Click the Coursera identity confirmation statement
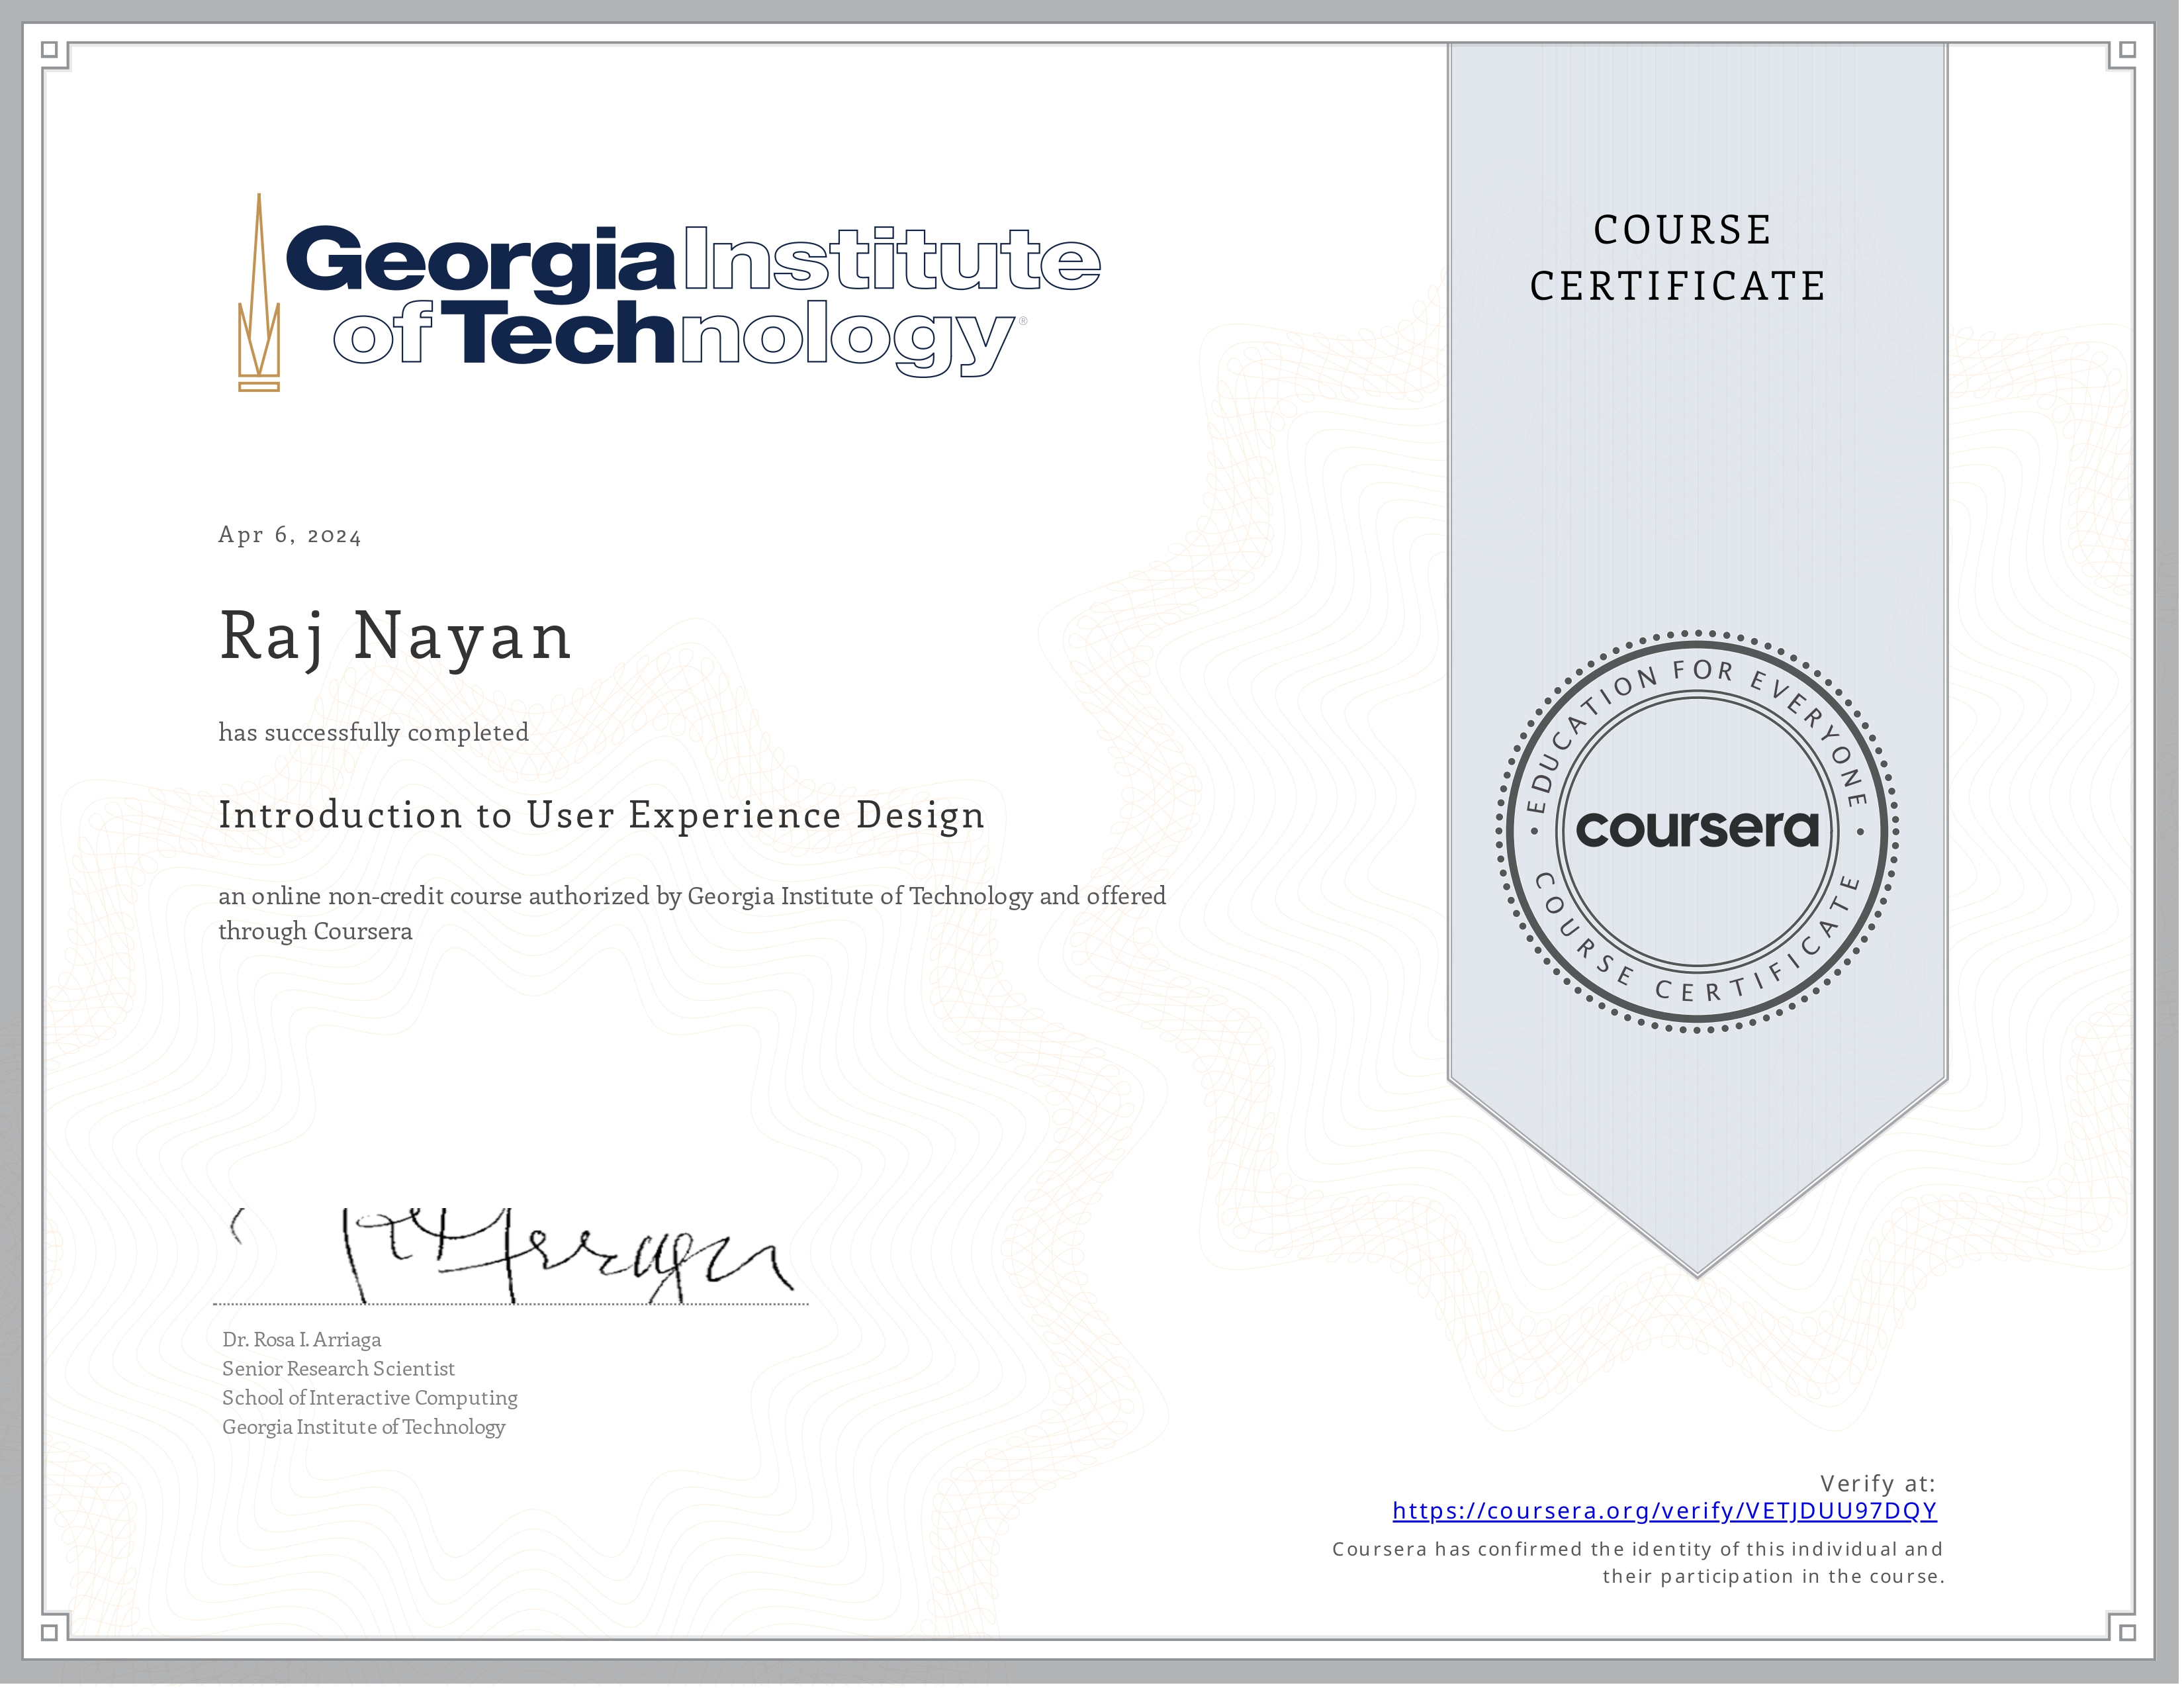The image size is (2184, 1688). coord(1638,1562)
